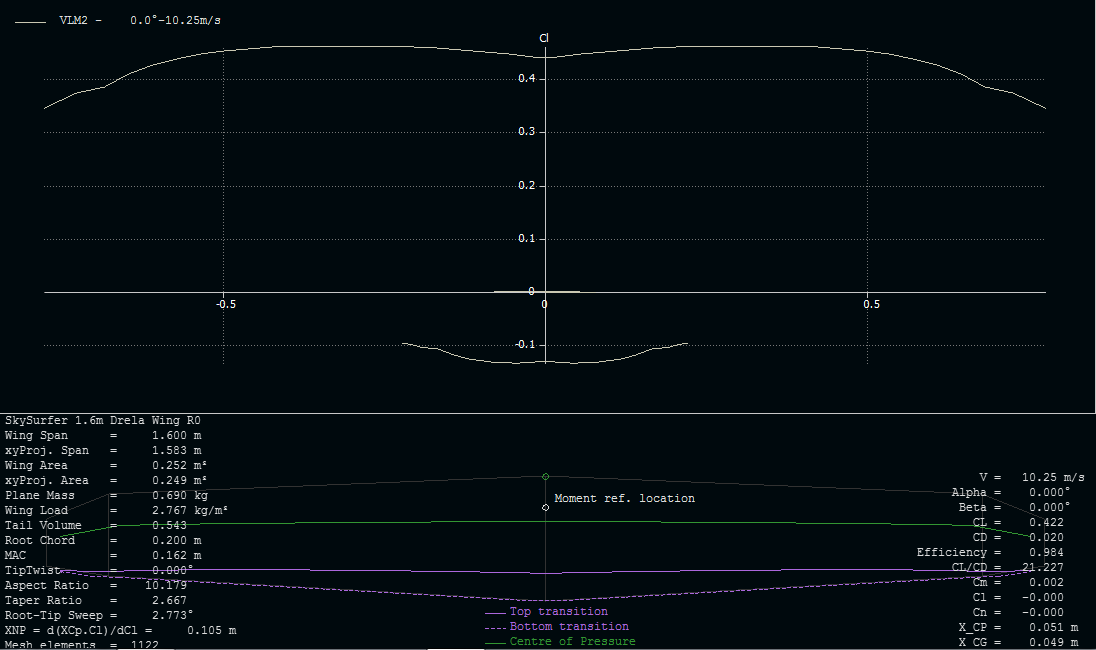Click the X_CG value 0.049 m
The height and width of the screenshot is (650, 1096).
(x=1053, y=643)
